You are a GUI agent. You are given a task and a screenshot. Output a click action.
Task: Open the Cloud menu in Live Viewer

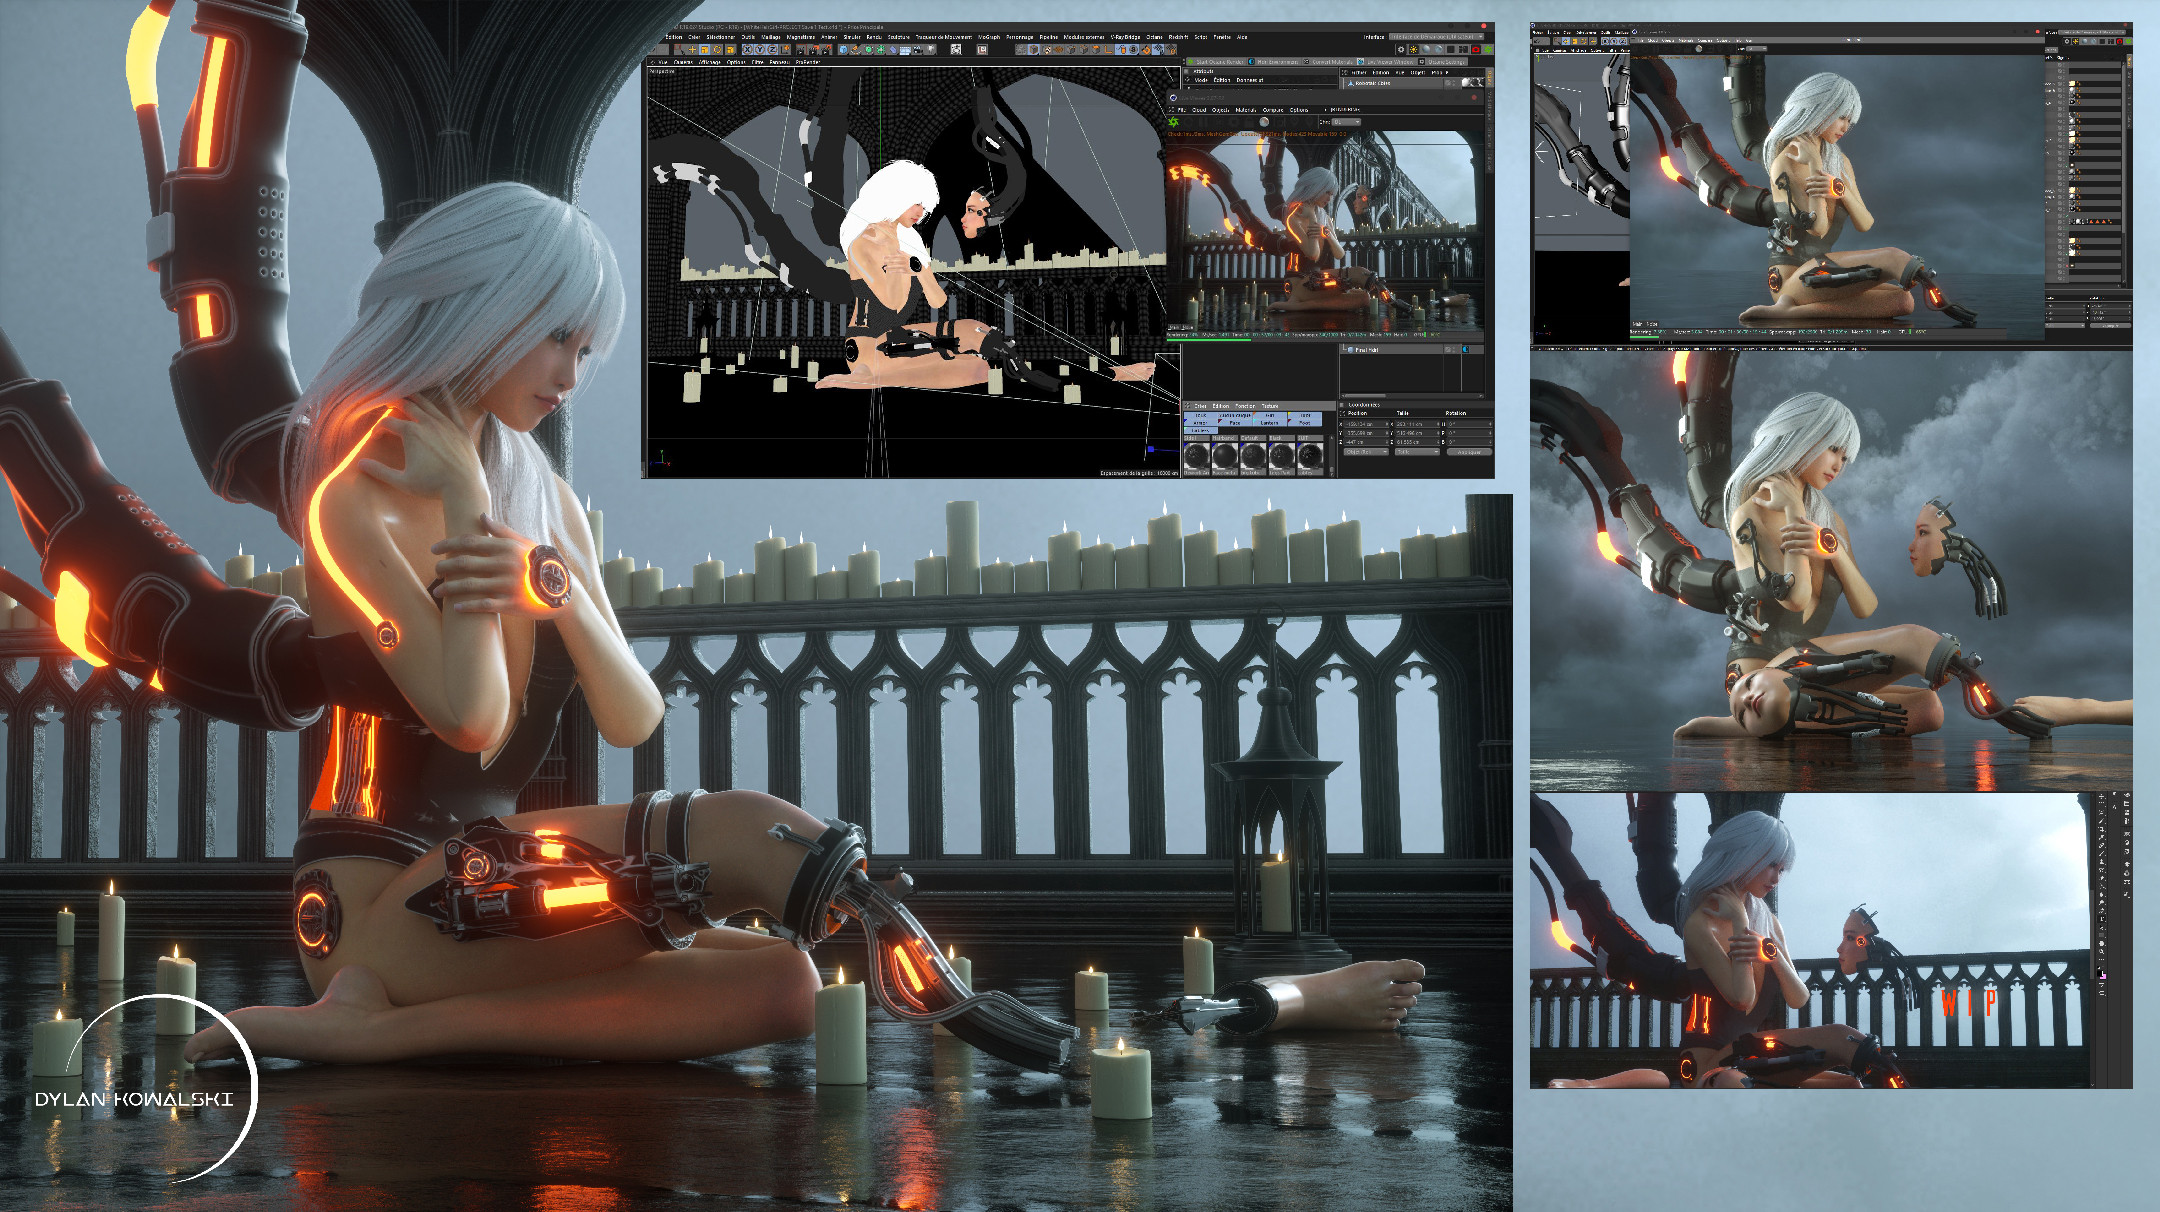tap(1199, 110)
